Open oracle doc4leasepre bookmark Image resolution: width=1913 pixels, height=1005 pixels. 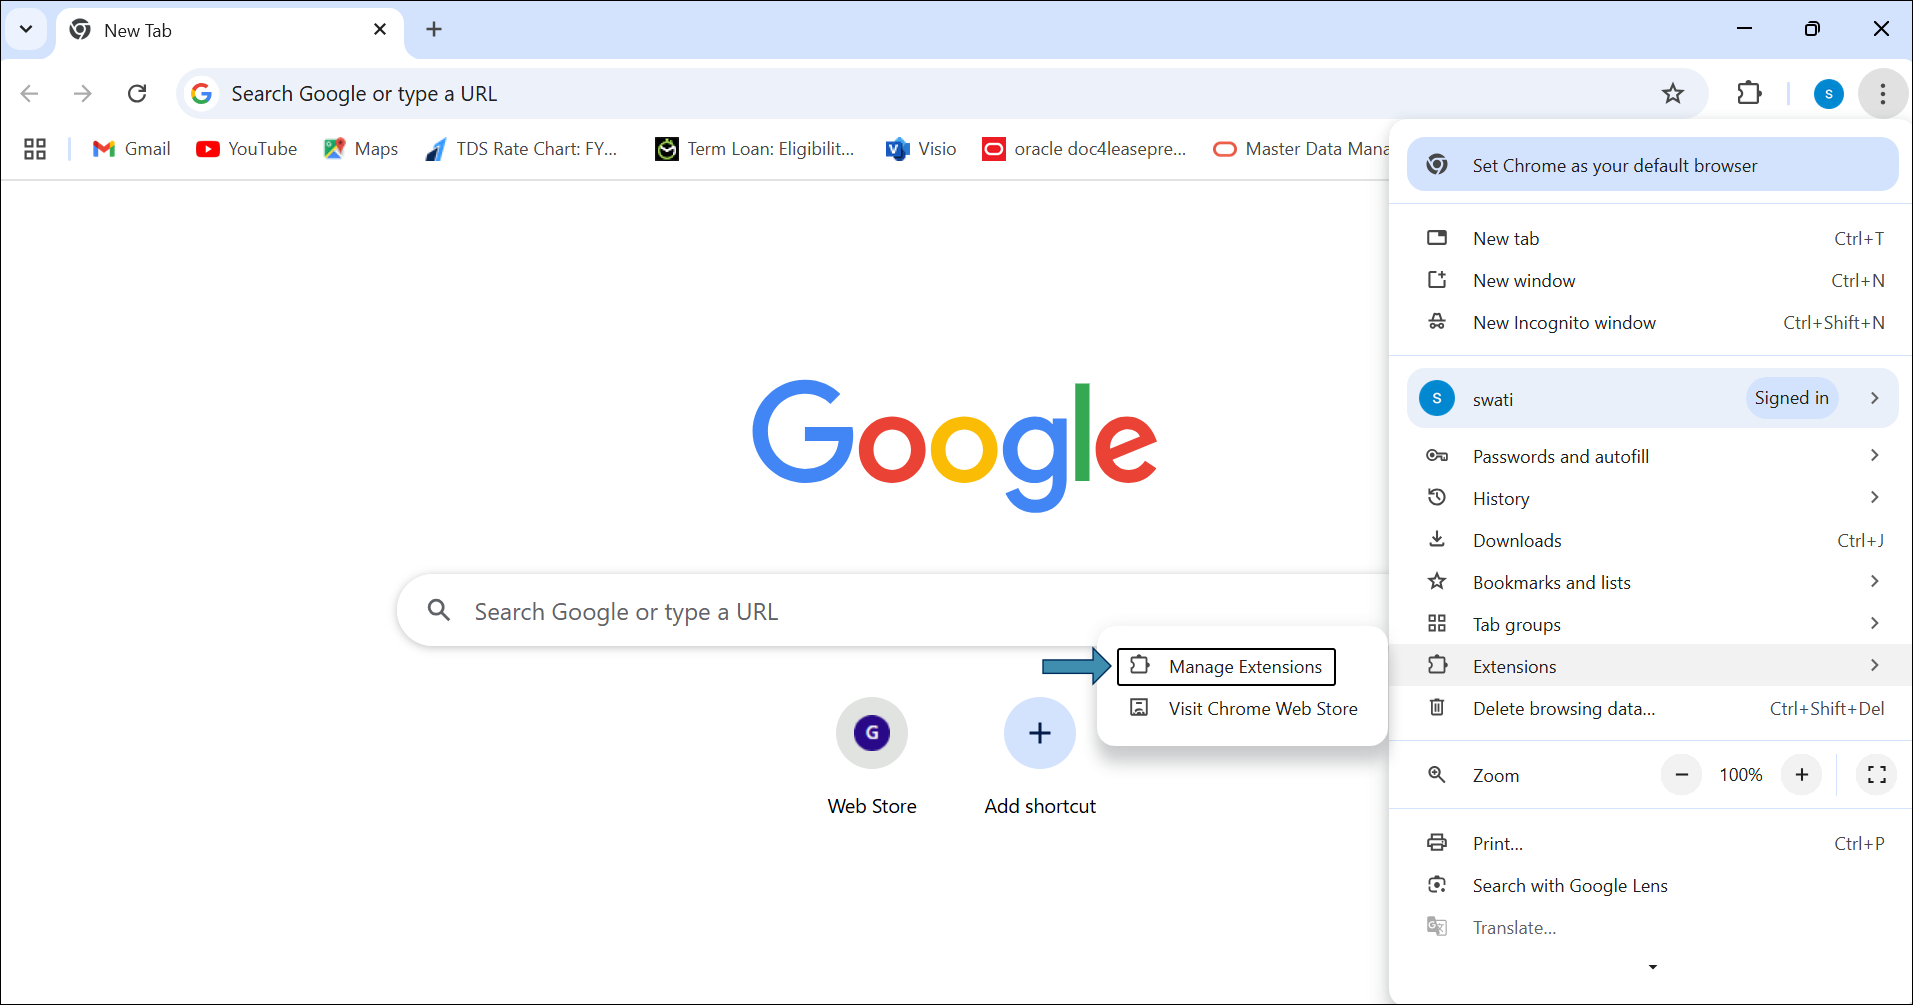[1084, 149]
